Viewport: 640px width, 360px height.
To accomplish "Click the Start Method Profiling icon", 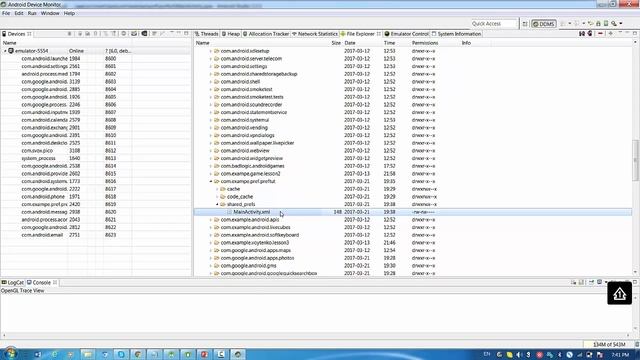I will [114, 34].
